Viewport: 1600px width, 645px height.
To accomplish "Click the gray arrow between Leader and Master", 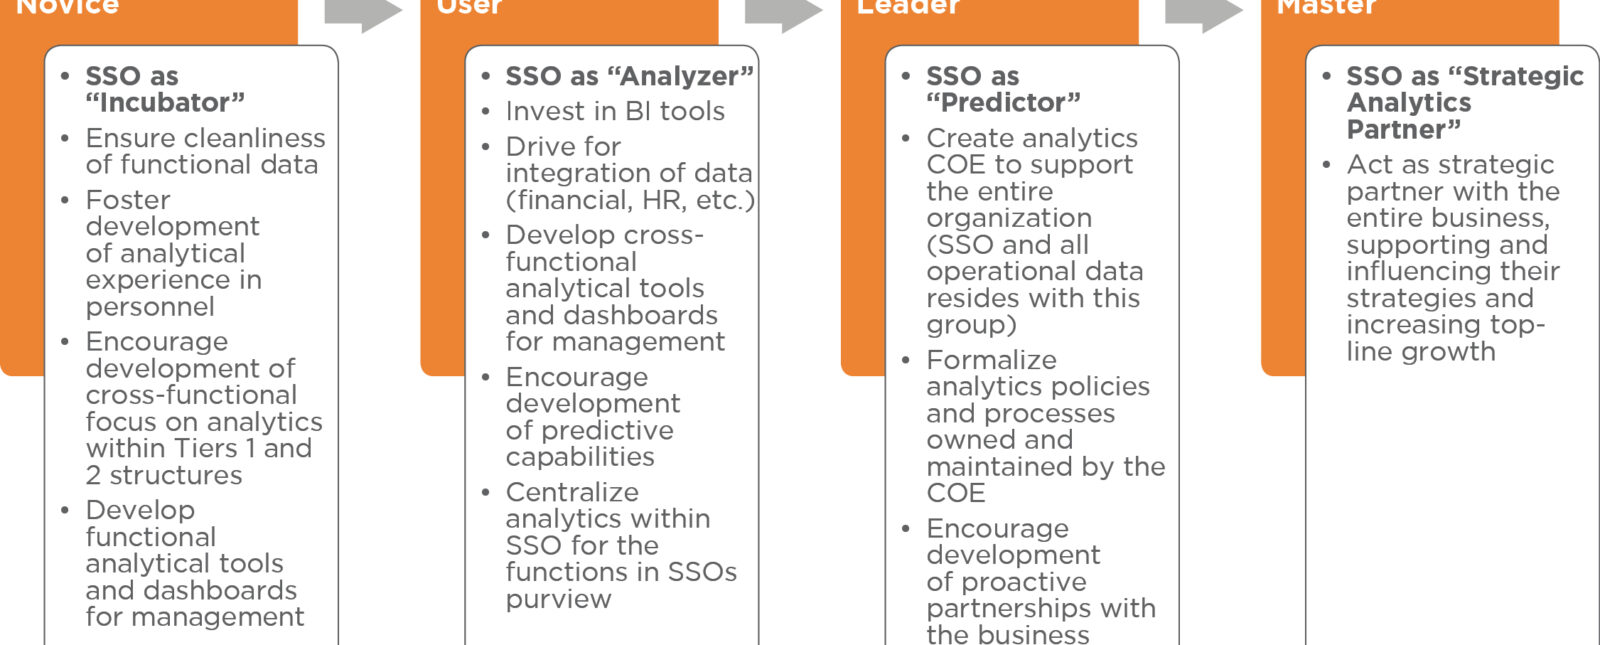I will pos(1204,14).
